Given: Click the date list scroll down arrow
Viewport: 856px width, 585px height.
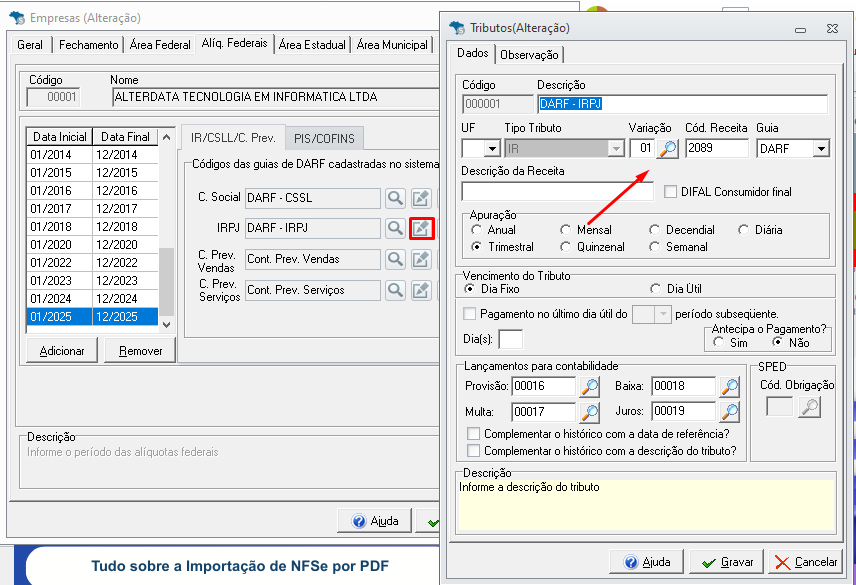Looking at the screenshot, I should tap(167, 324).
